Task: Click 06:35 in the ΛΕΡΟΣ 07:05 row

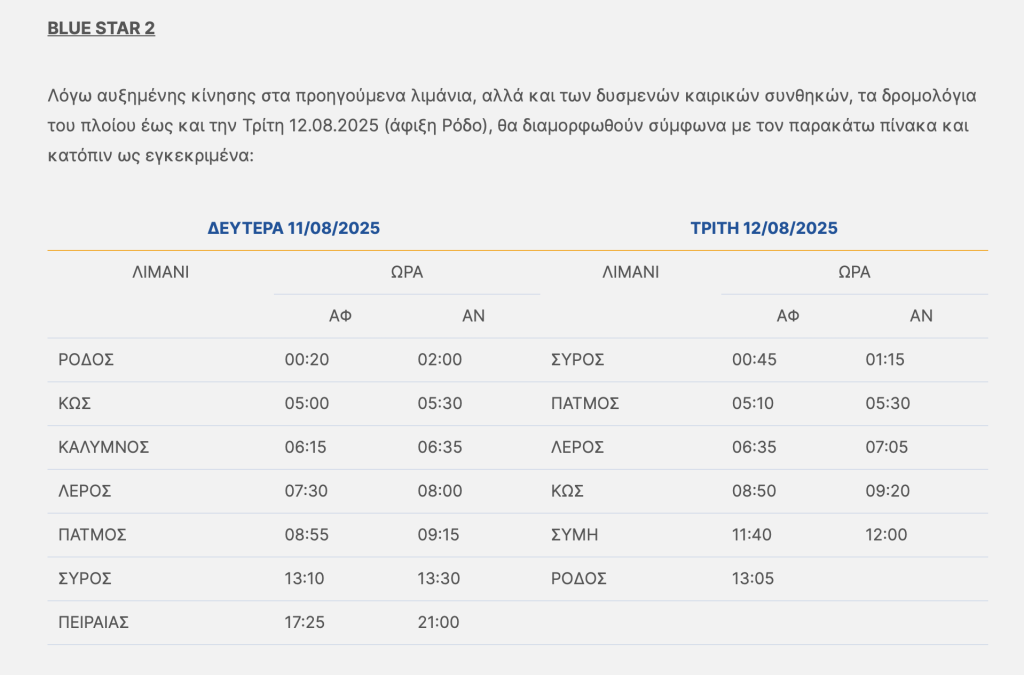Action: click(x=754, y=447)
